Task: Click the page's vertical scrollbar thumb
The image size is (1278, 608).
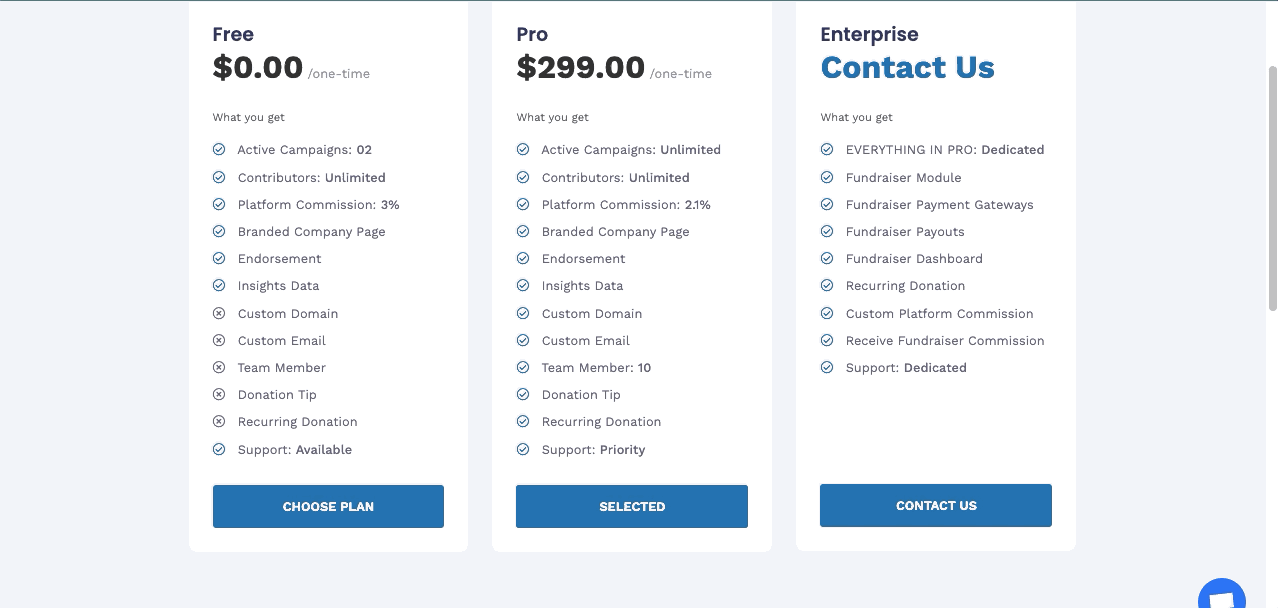Action: pyautogui.click(x=1272, y=188)
